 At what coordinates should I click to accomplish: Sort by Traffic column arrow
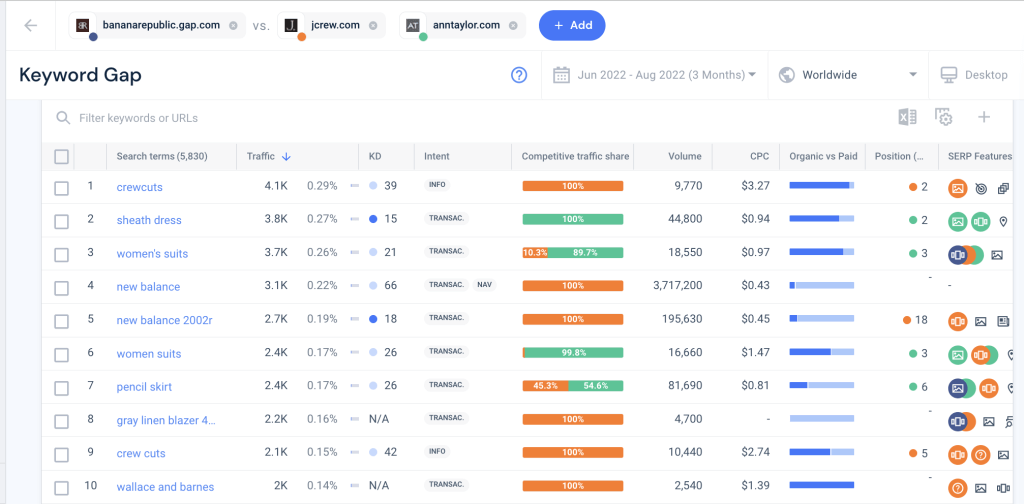click(286, 157)
